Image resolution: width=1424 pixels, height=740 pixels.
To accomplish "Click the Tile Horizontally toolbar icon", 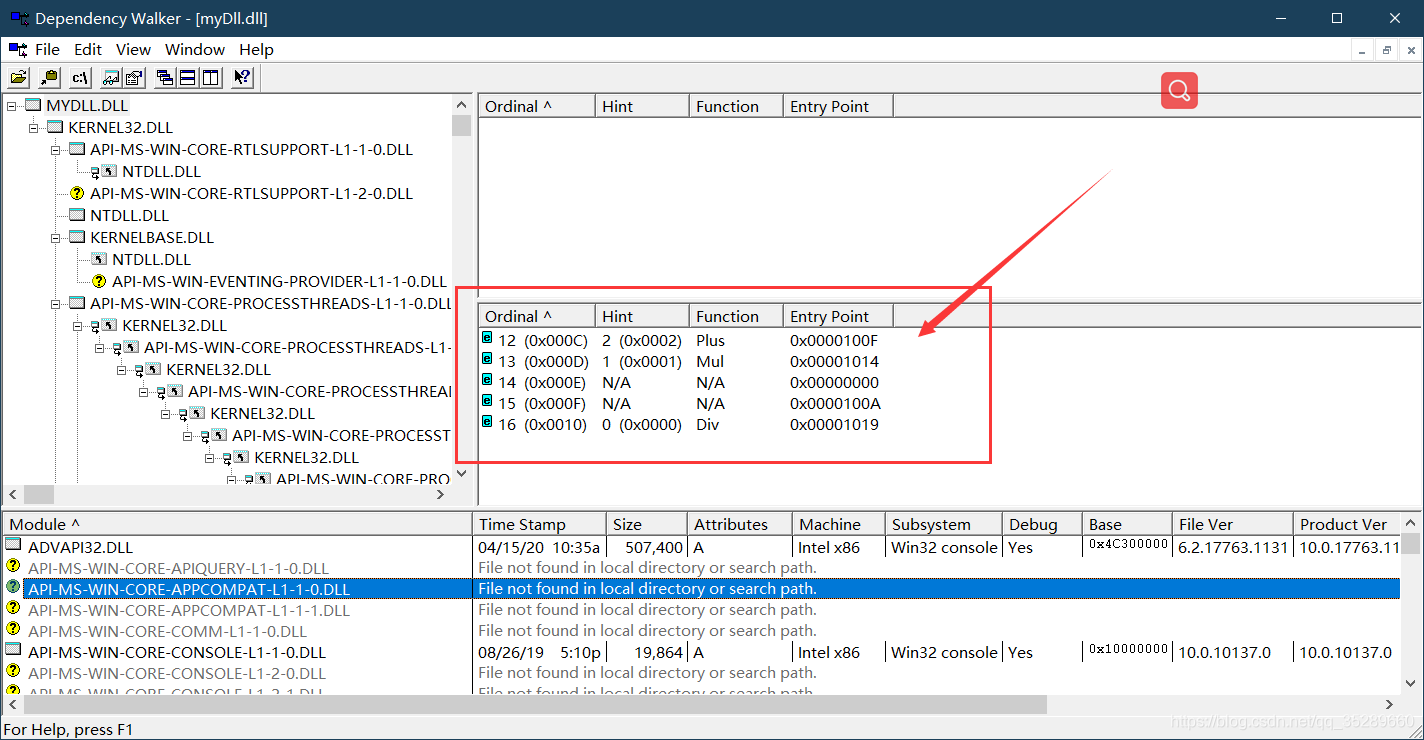I will pyautogui.click(x=187, y=77).
